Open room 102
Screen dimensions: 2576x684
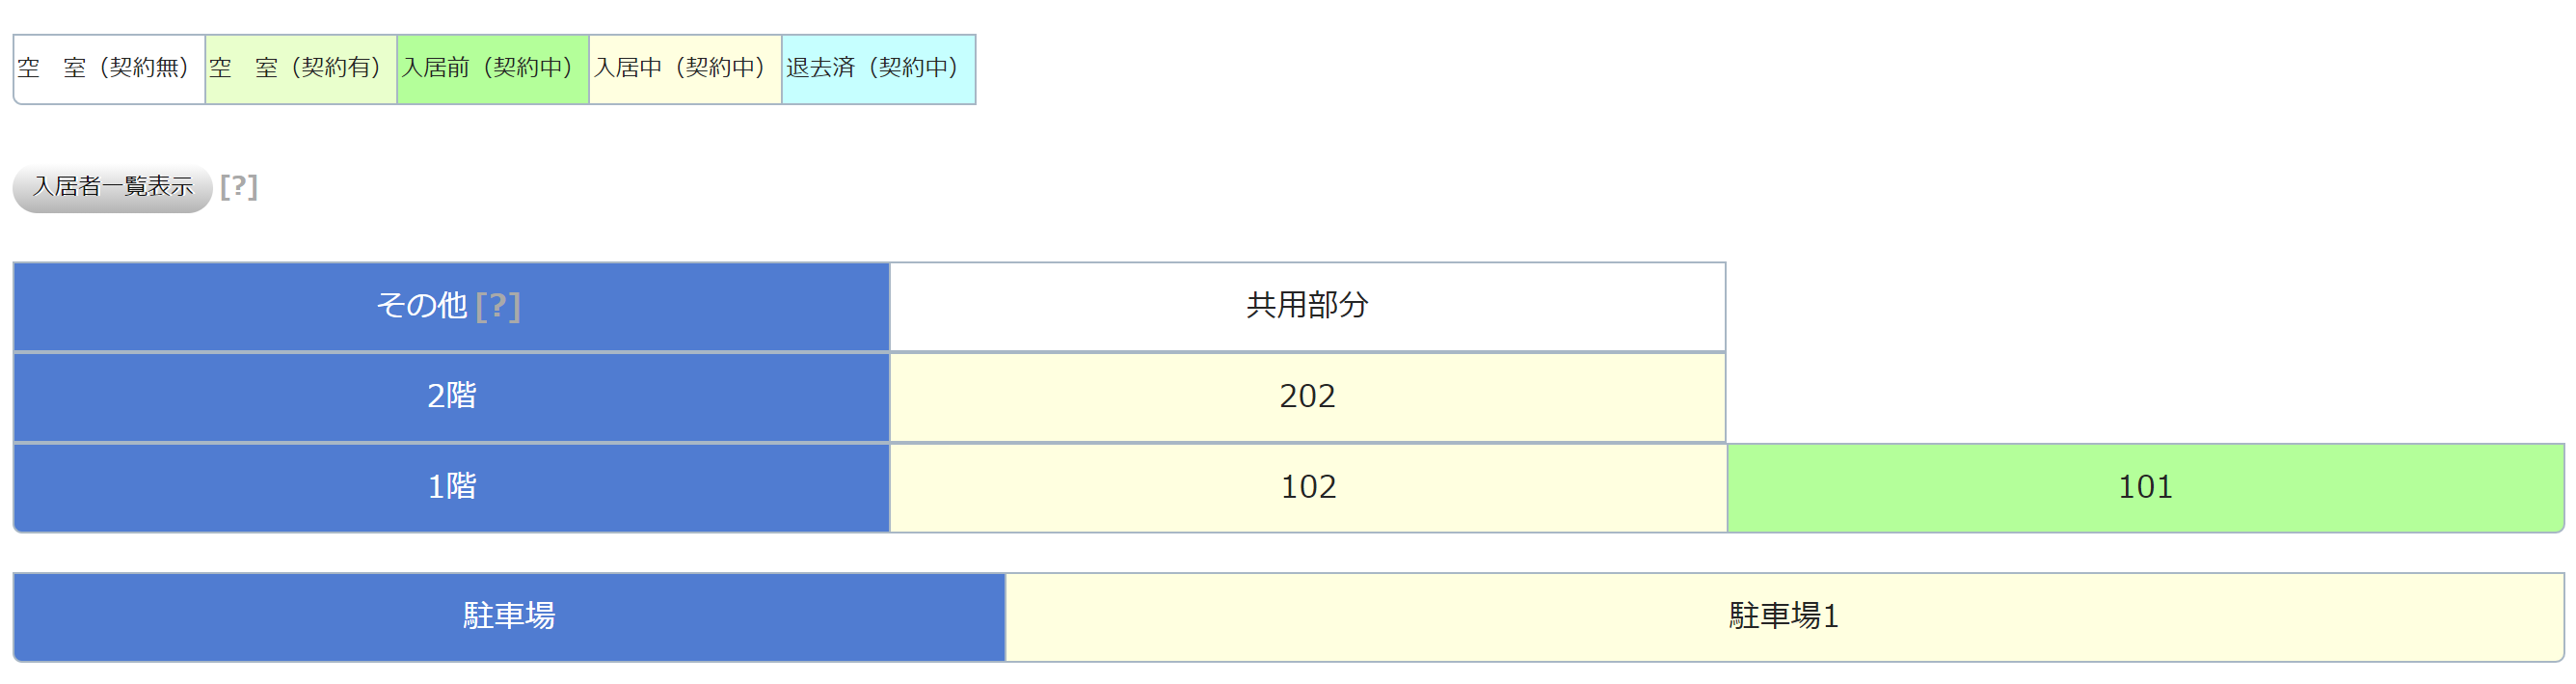tap(1307, 488)
